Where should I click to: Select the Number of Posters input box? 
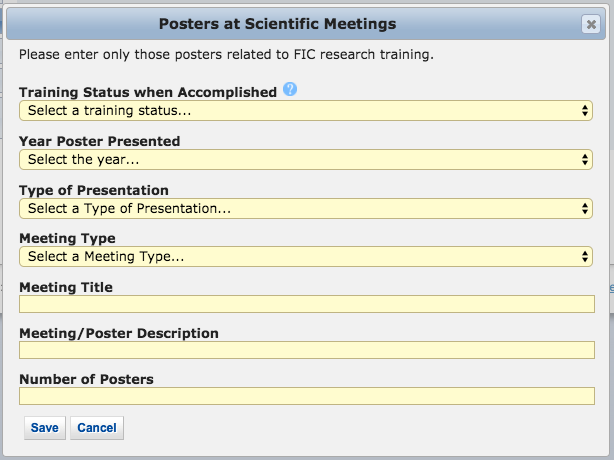[x=306, y=396]
